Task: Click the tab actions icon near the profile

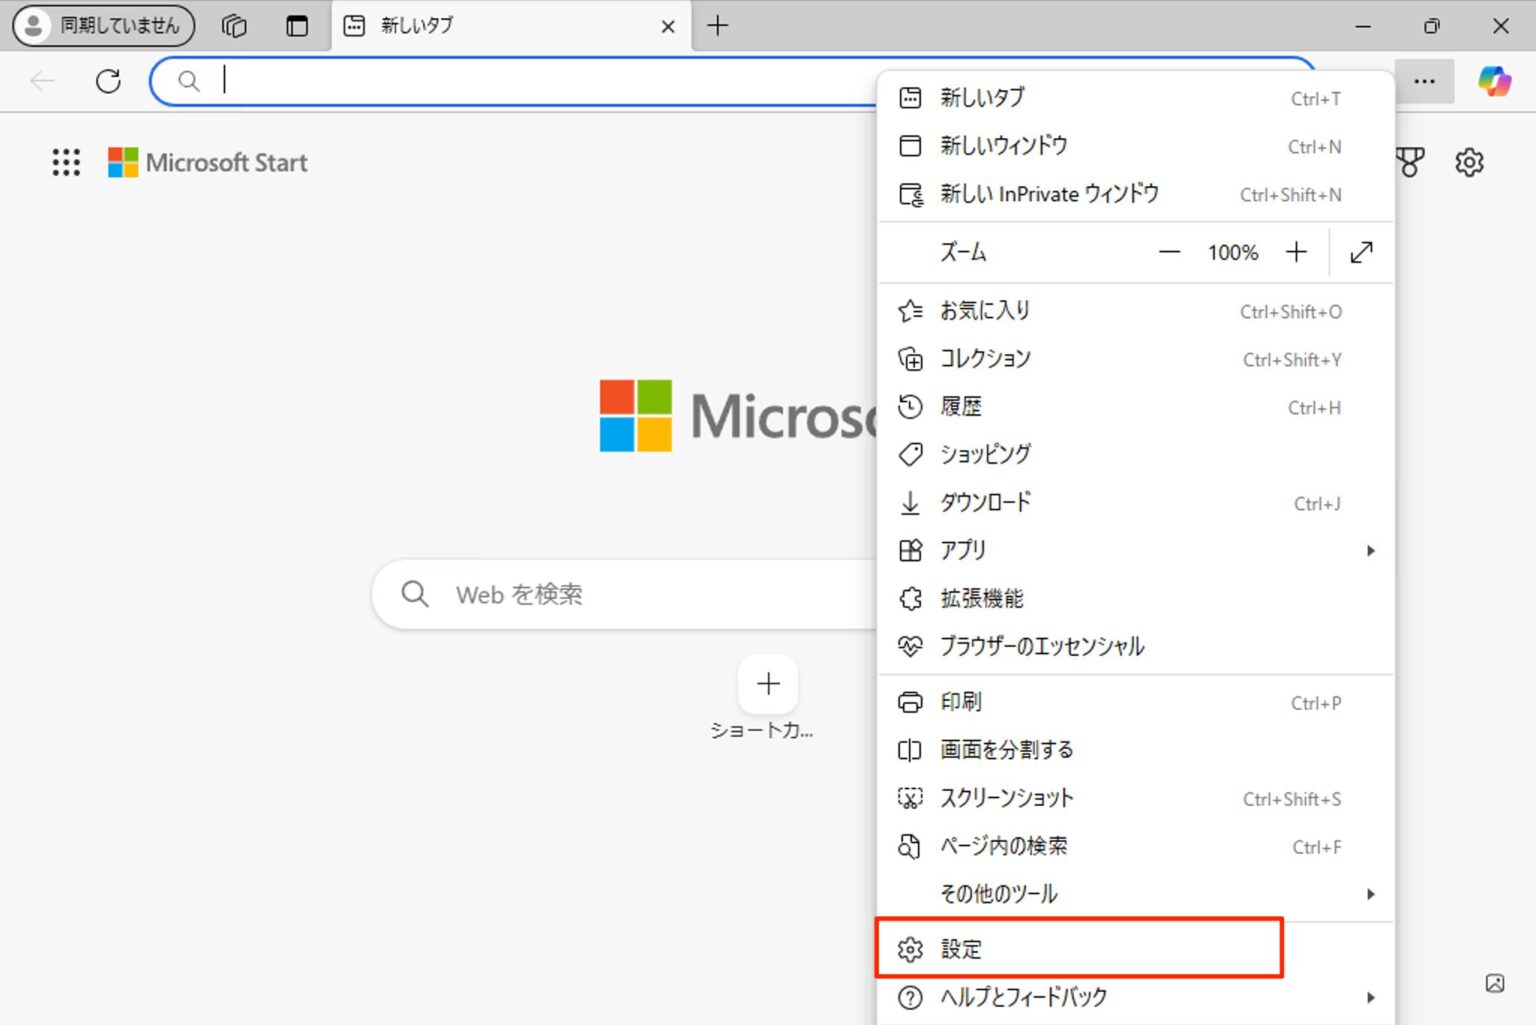Action: coord(297,26)
